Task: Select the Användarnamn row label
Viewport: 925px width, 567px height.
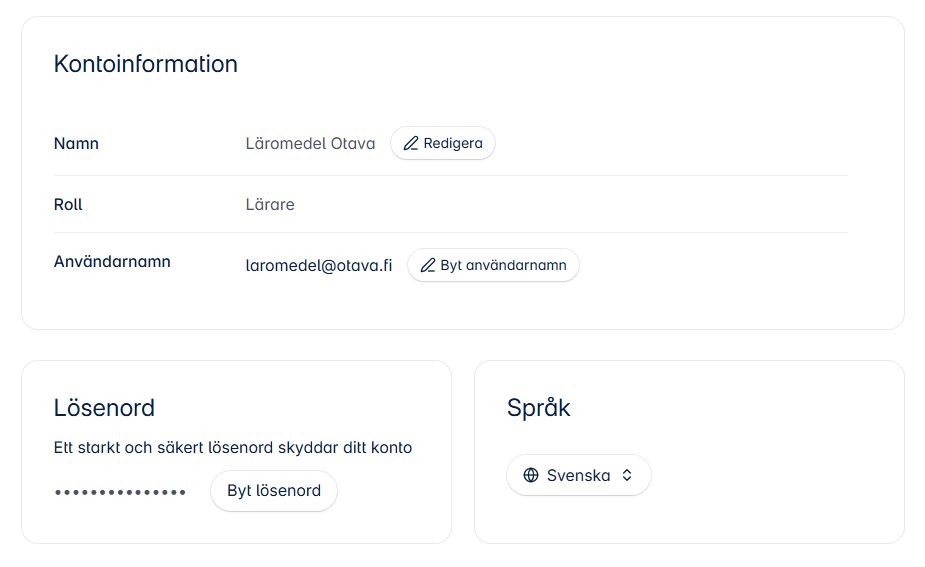Action: tap(112, 261)
